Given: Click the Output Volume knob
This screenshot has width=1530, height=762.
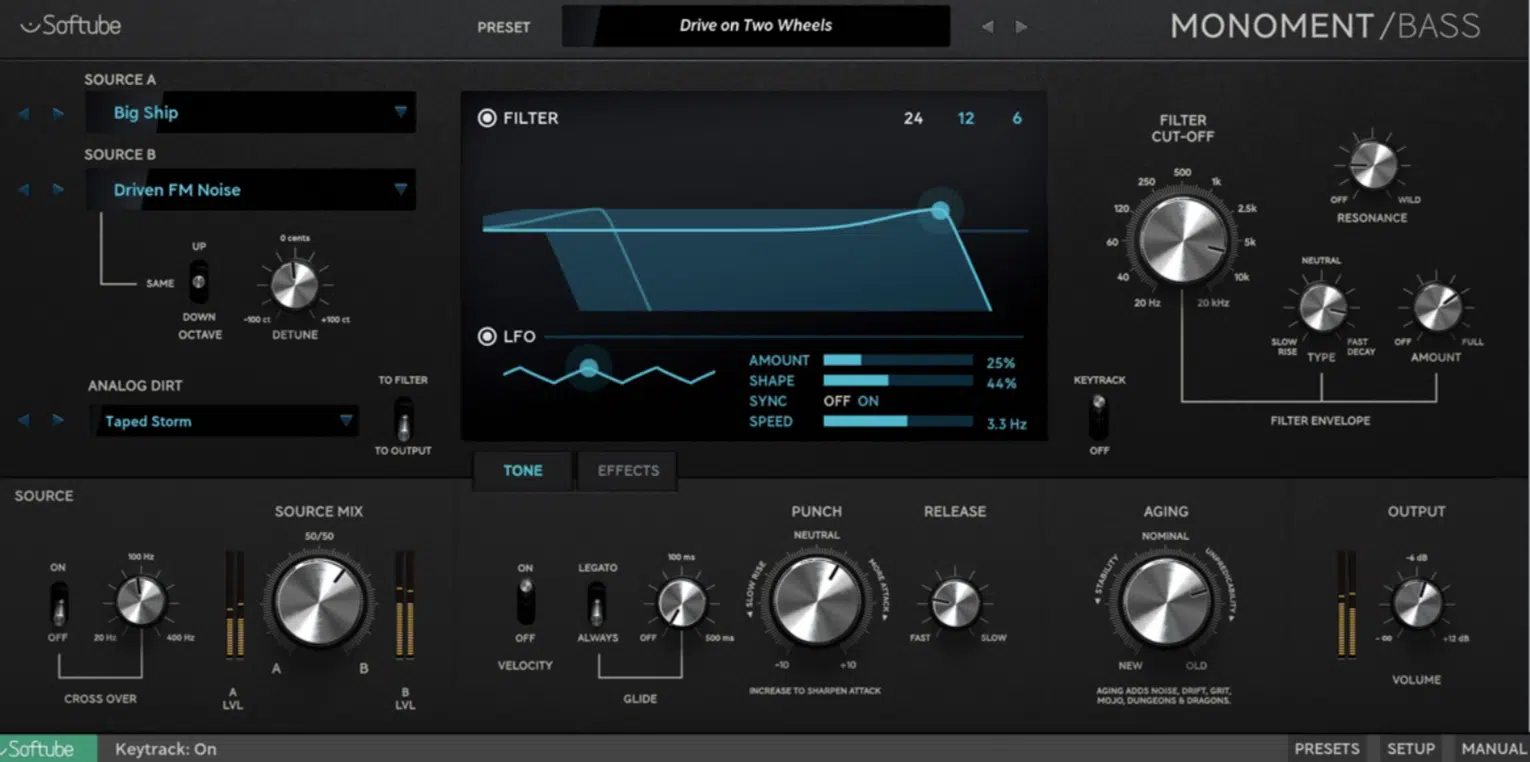Looking at the screenshot, I should 1417,603.
